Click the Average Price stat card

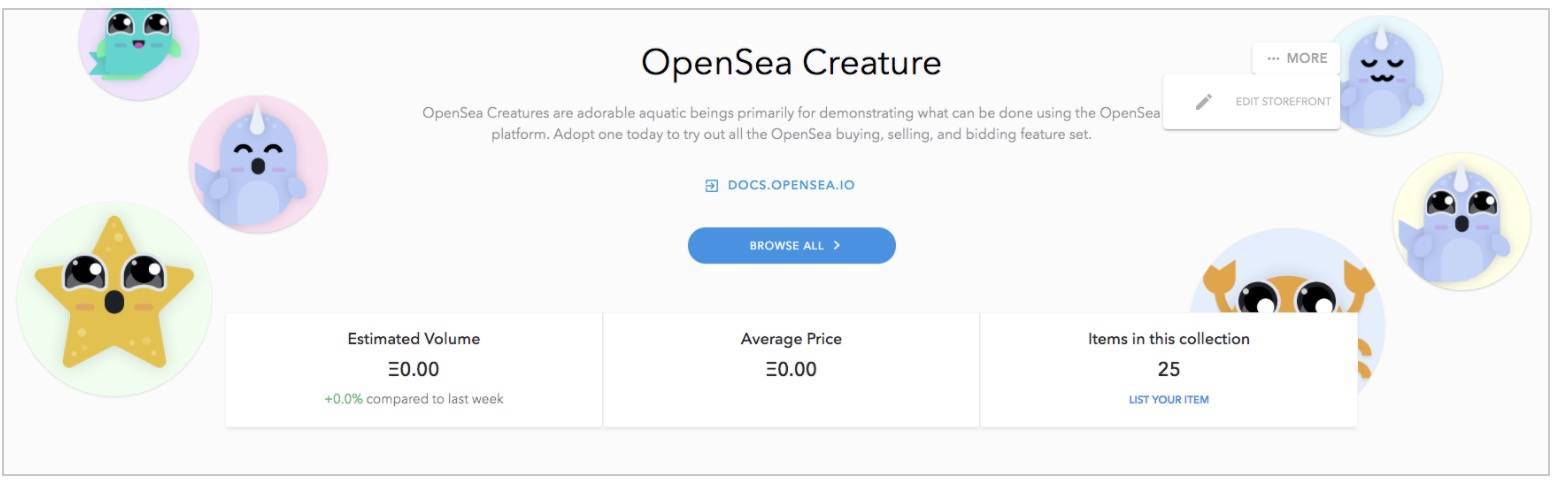791,369
